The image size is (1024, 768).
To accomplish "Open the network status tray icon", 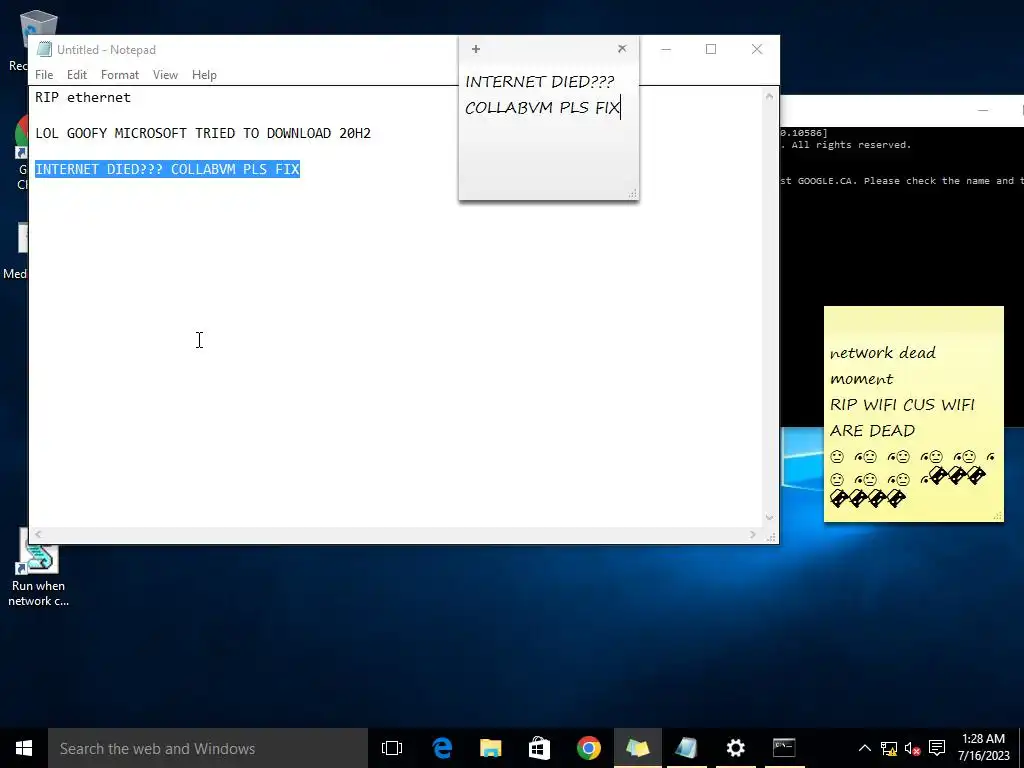I will click(889, 748).
